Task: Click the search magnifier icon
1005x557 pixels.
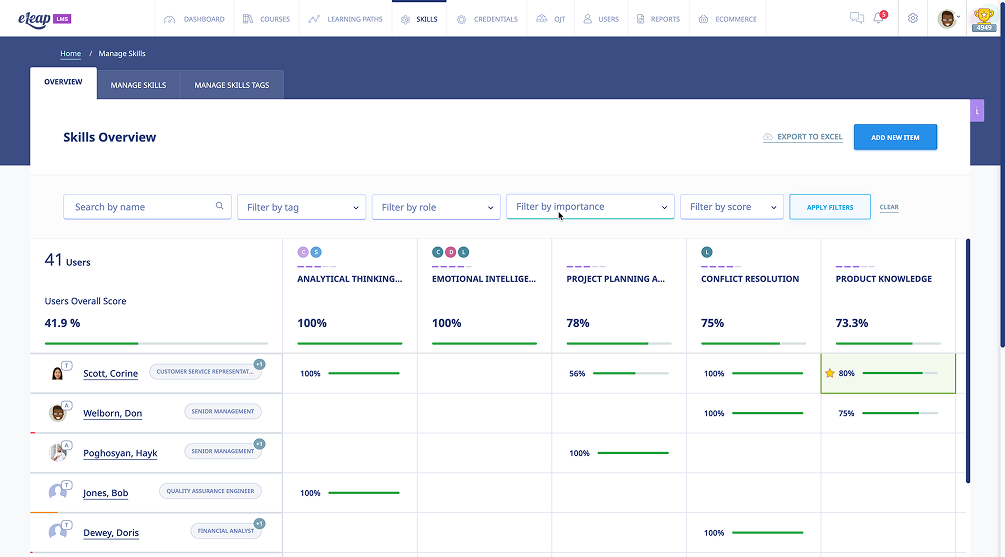Action: pyautogui.click(x=219, y=206)
